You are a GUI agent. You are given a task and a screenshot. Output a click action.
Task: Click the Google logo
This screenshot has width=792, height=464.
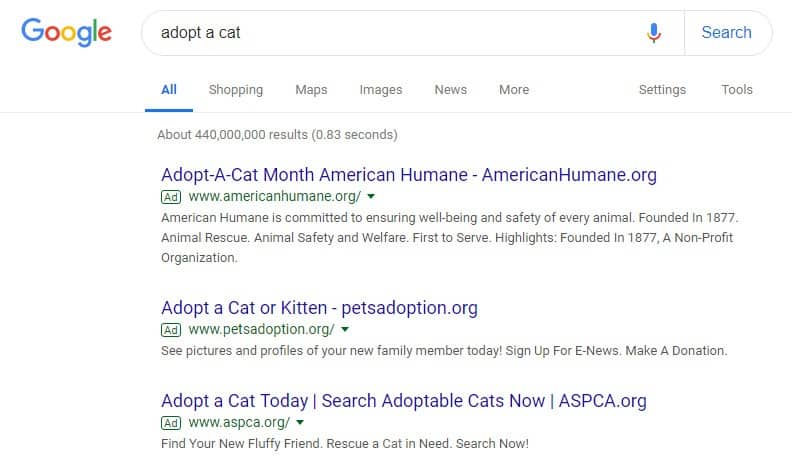66,32
